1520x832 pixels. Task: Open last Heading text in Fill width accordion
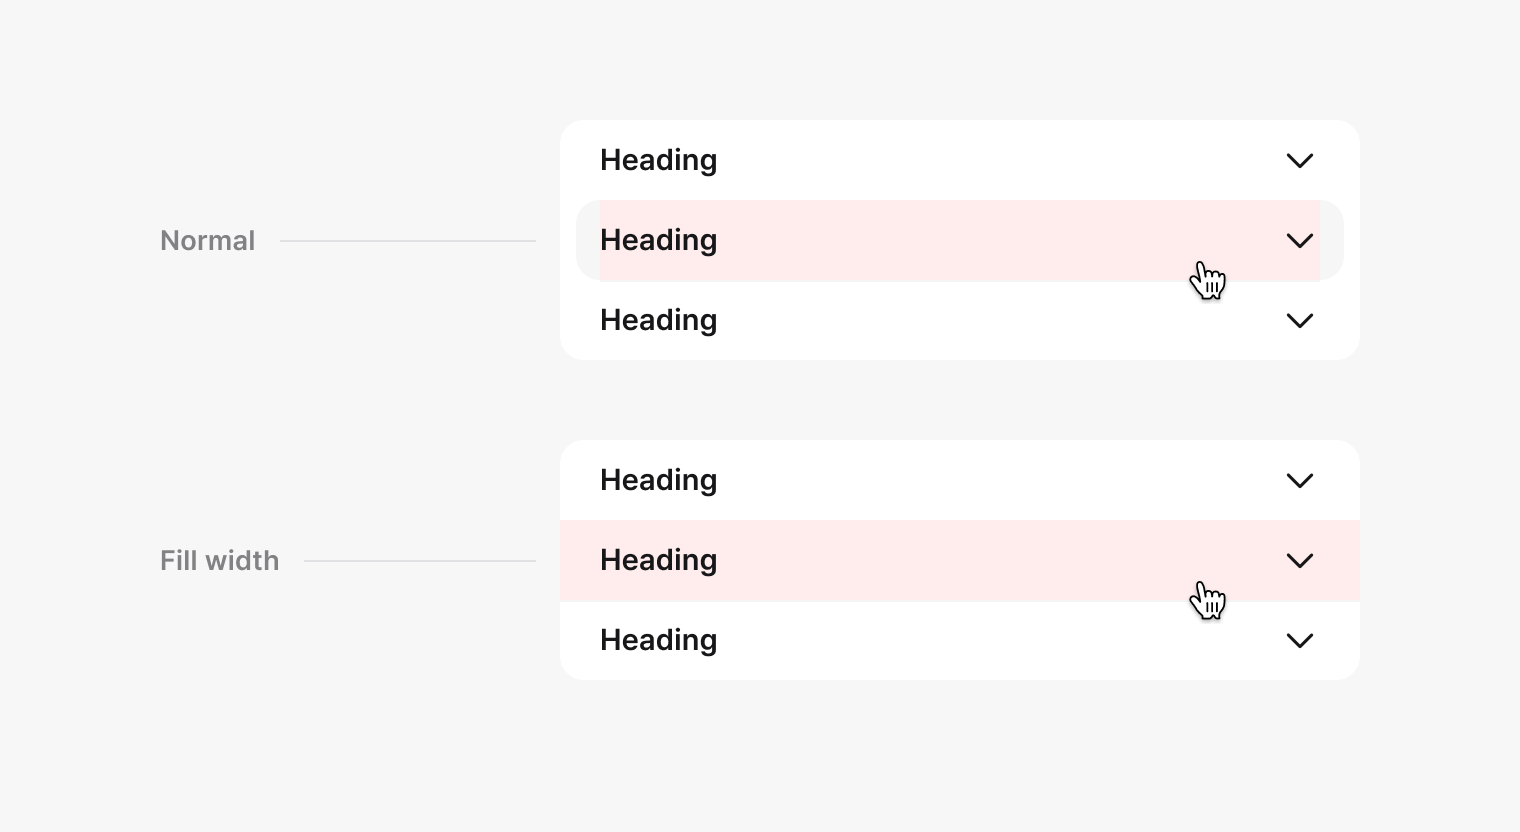[x=658, y=641]
